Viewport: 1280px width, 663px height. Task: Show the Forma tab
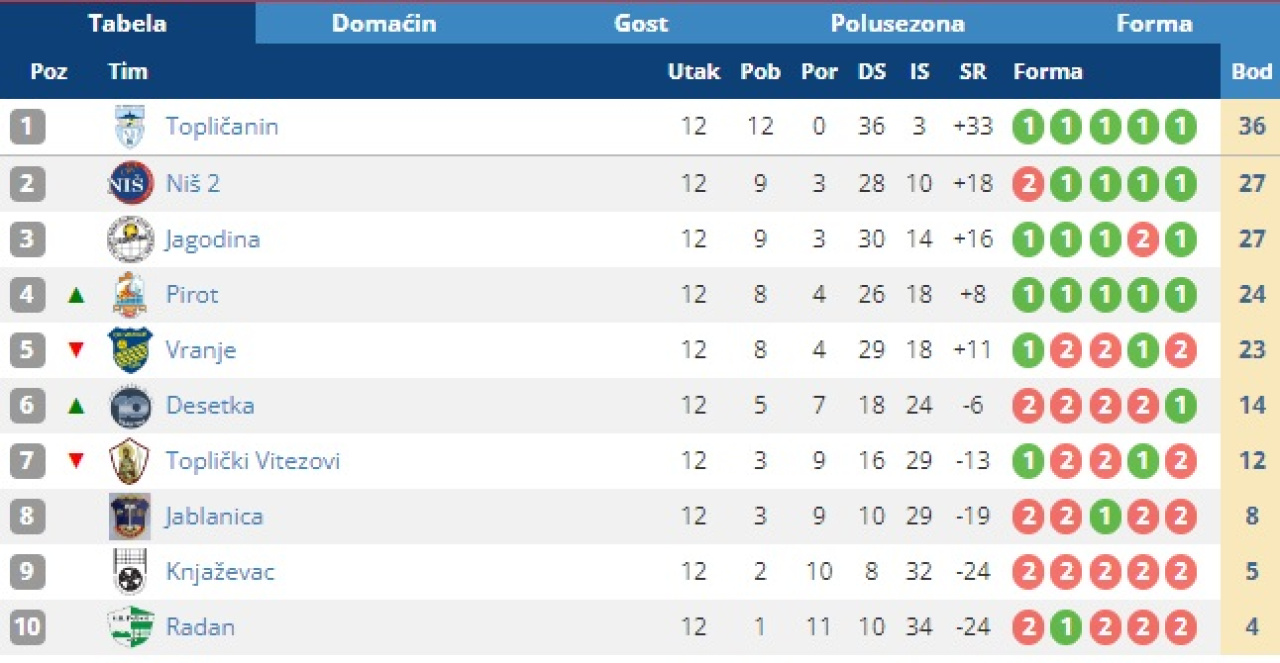(1154, 24)
